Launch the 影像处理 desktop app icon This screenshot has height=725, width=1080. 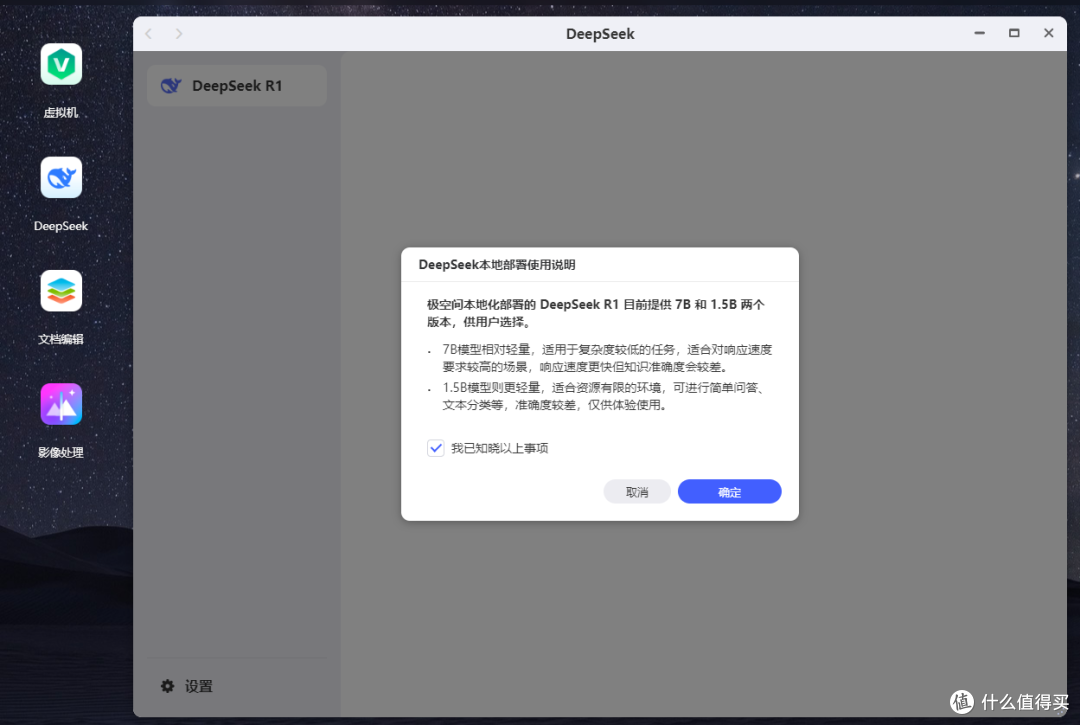pos(61,404)
